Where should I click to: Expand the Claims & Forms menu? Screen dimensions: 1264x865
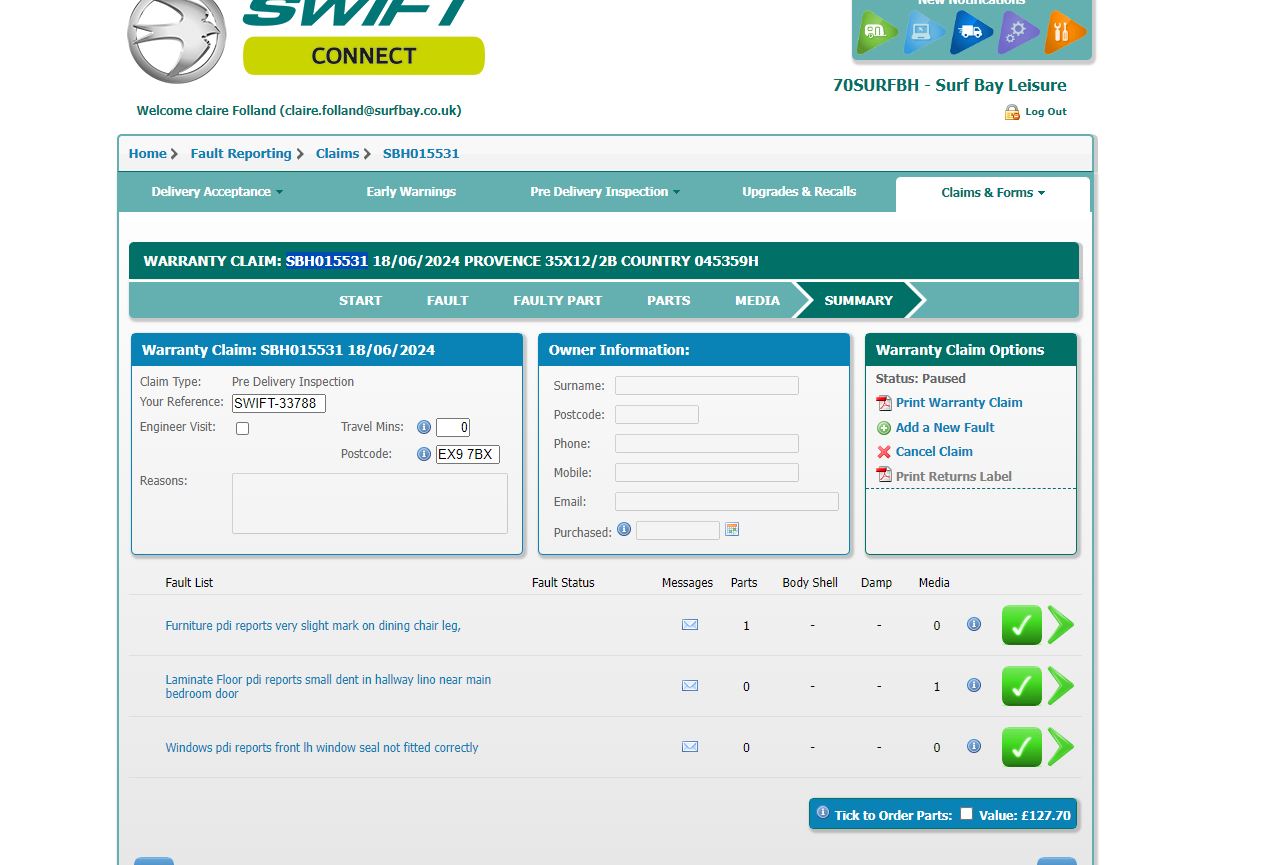click(x=993, y=193)
